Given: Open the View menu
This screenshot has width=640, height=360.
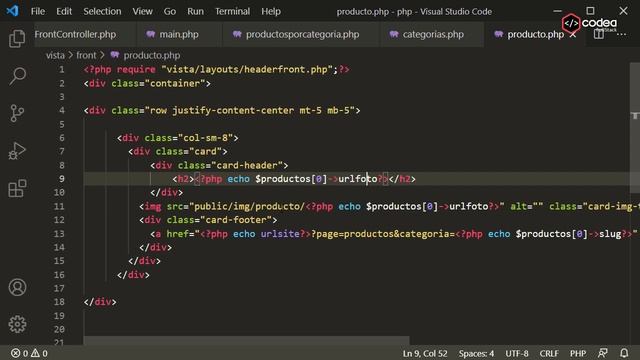Looking at the screenshot, I should pyautogui.click(x=142, y=11).
